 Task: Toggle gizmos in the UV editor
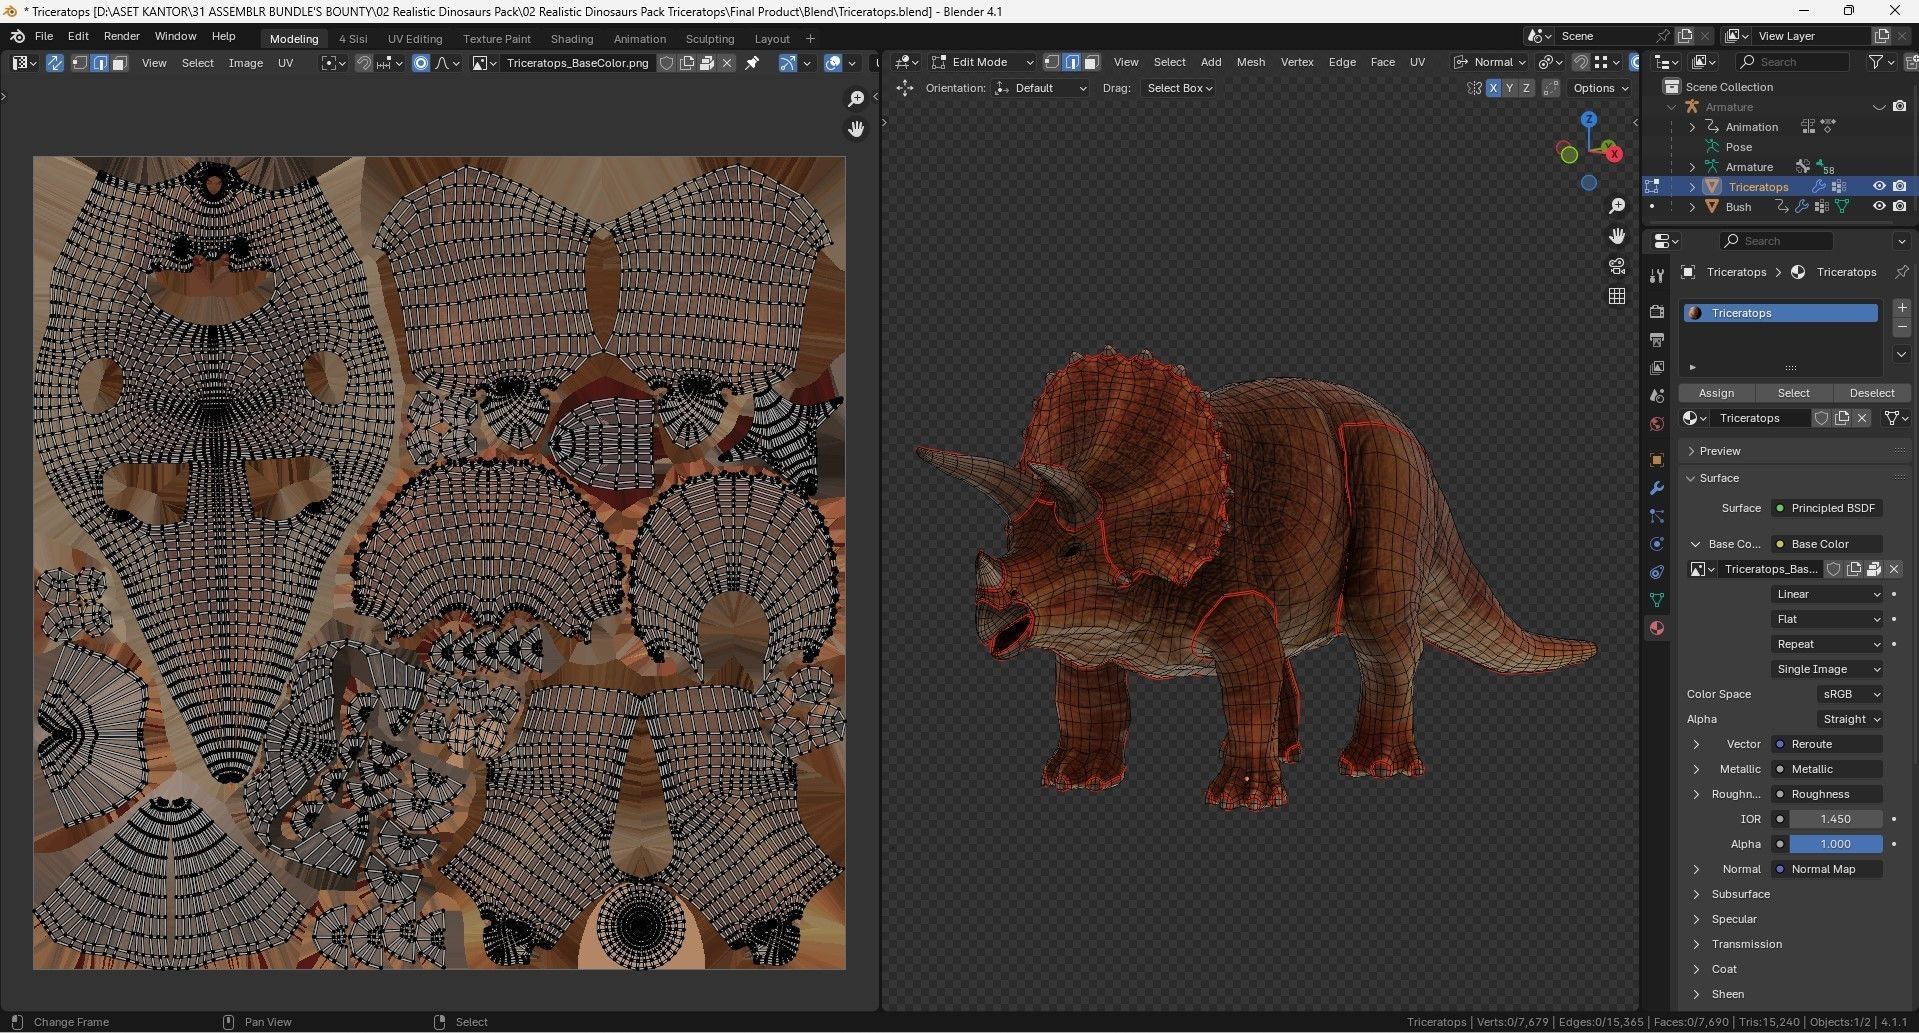(x=788, y=63)
